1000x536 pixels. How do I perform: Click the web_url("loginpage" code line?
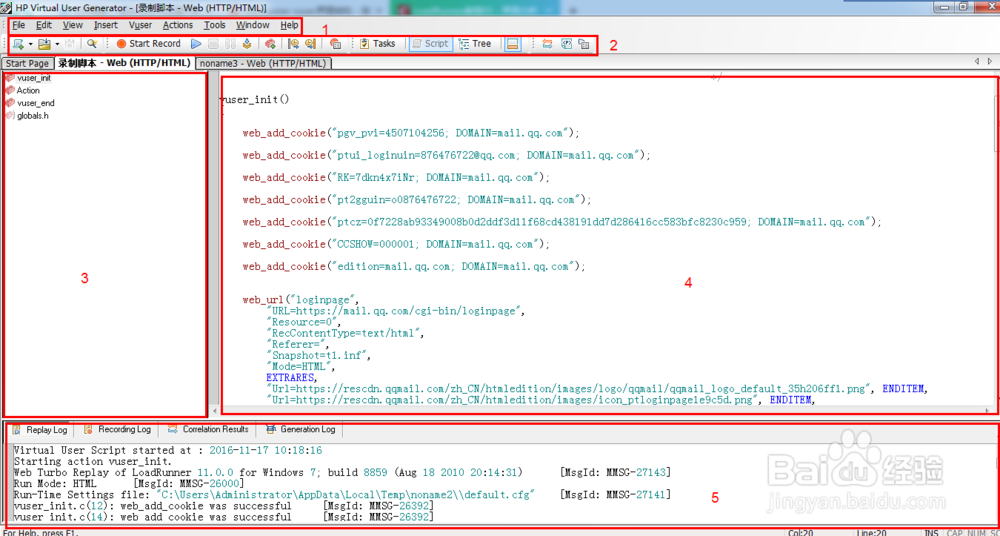301,299
